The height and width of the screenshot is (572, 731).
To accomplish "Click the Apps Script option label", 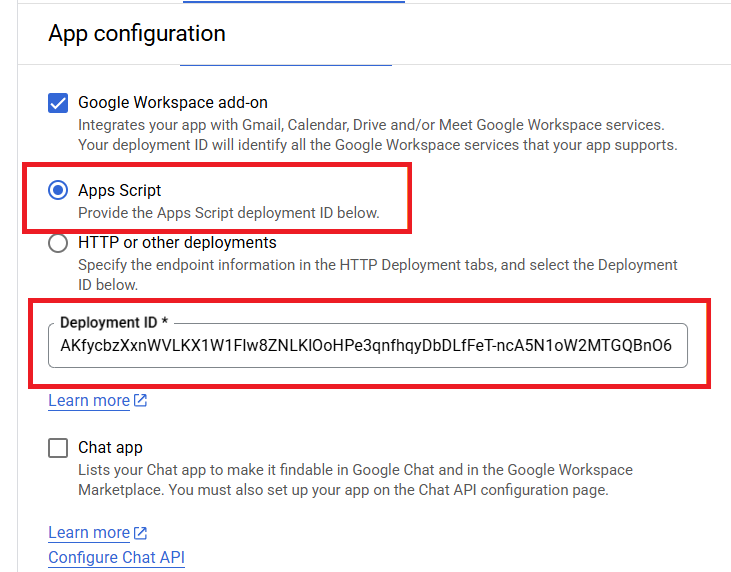I will [x=119, y=190].
